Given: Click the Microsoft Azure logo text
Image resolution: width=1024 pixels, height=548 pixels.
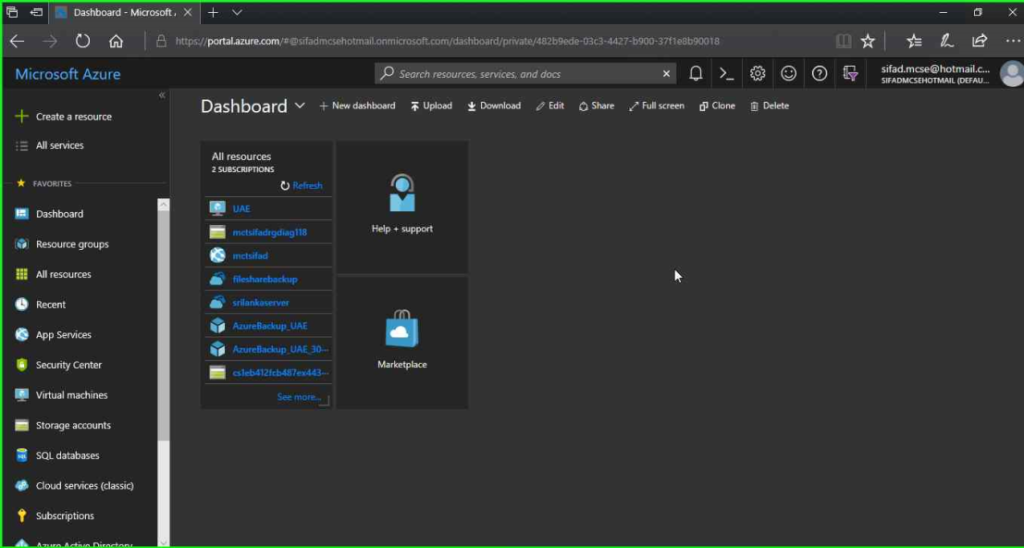Looking at the screenshot, I should pyautogui.click(x=68, y=74).
